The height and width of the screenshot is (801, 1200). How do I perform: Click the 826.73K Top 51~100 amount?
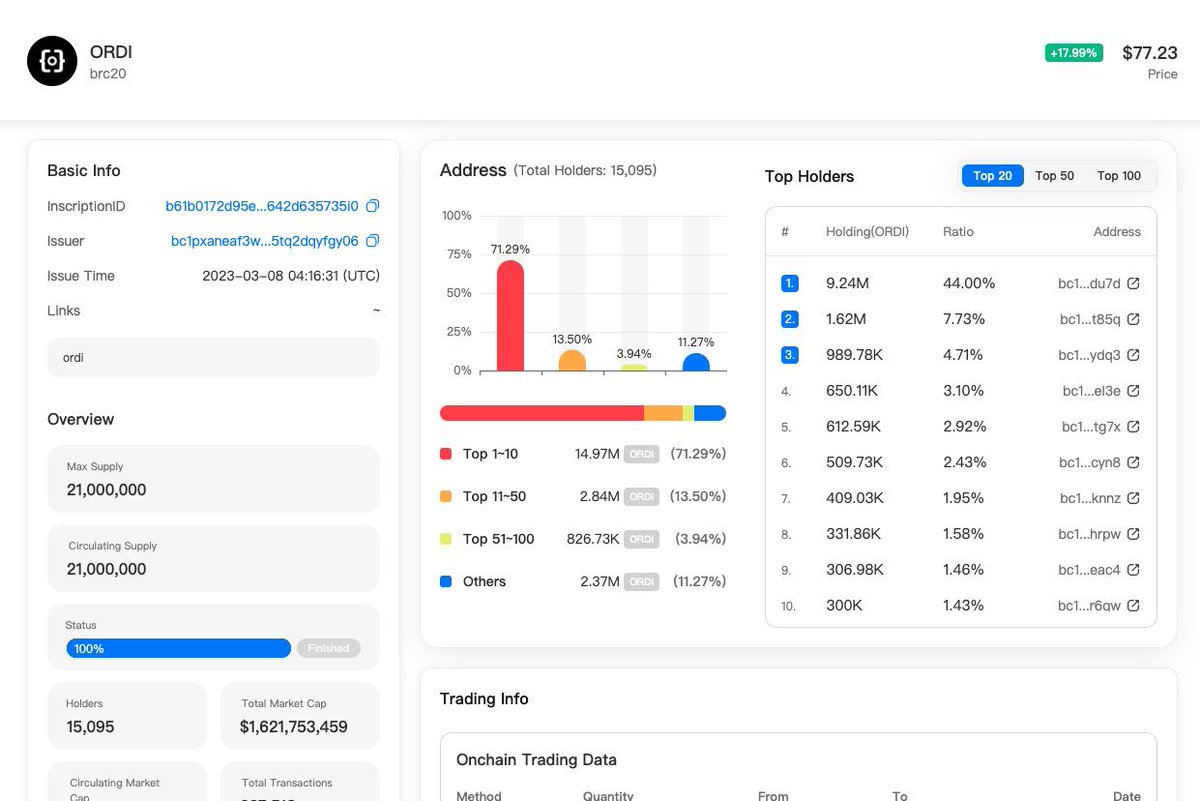tap(593, 539)
